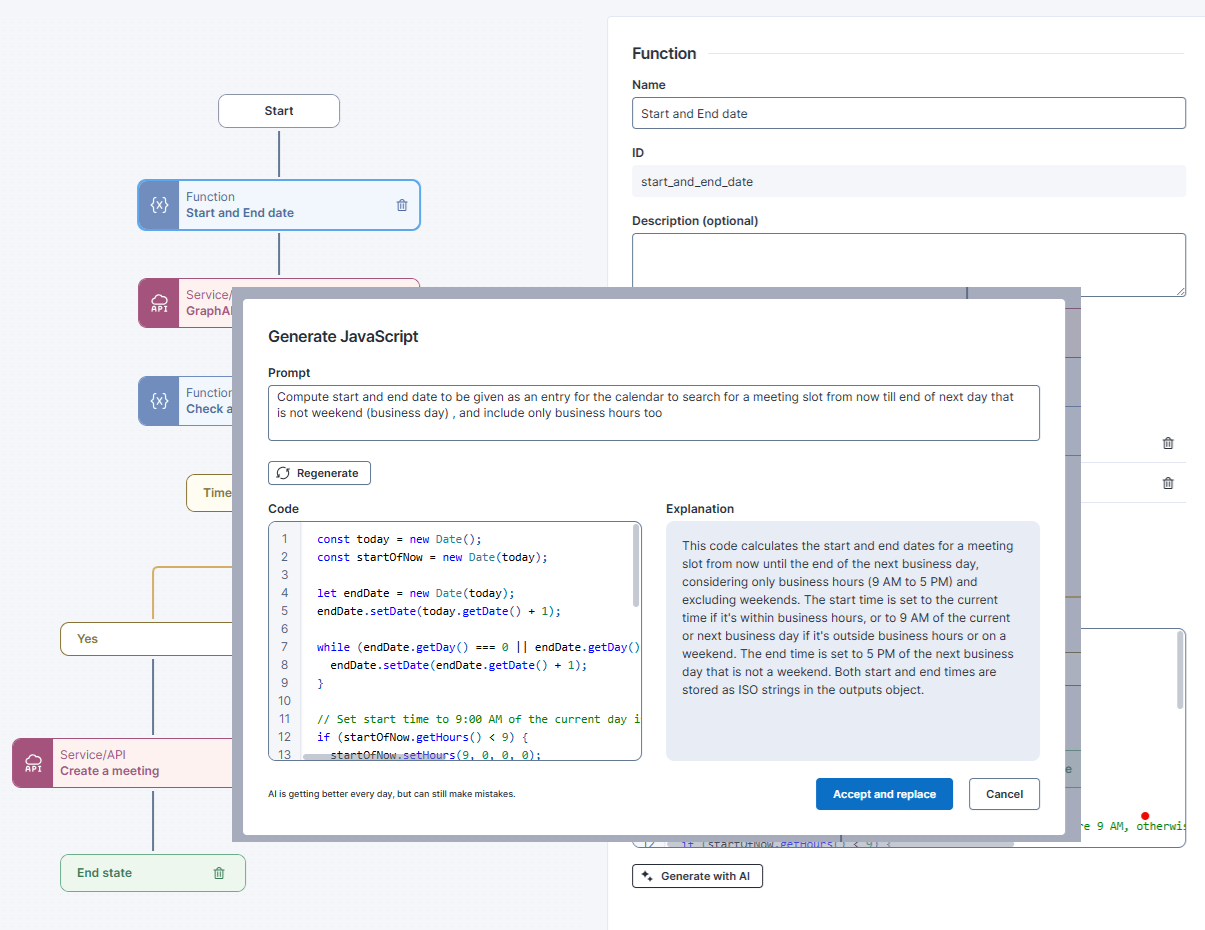Click the function Name input field

(908, 113)
